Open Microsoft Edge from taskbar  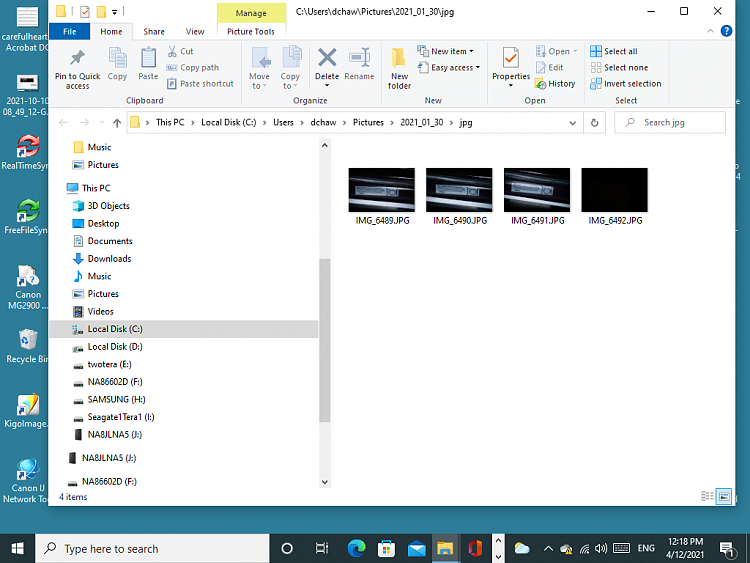point(356,549)
